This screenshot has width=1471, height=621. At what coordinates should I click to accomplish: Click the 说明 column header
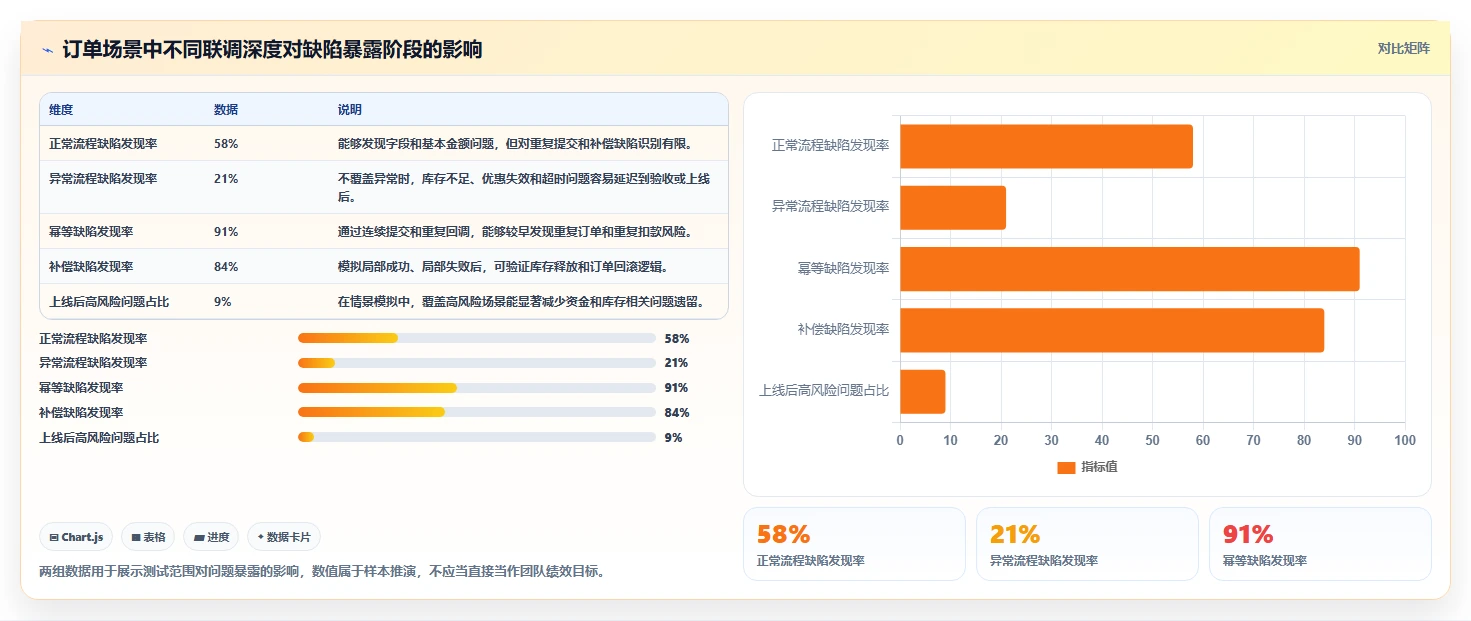pos(350,109)
